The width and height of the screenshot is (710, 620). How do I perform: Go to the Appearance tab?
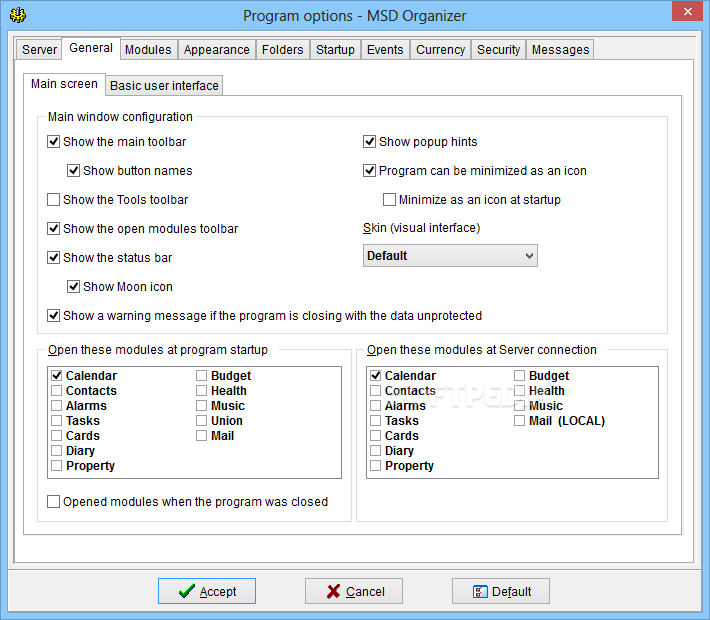(x=217, y=49)
